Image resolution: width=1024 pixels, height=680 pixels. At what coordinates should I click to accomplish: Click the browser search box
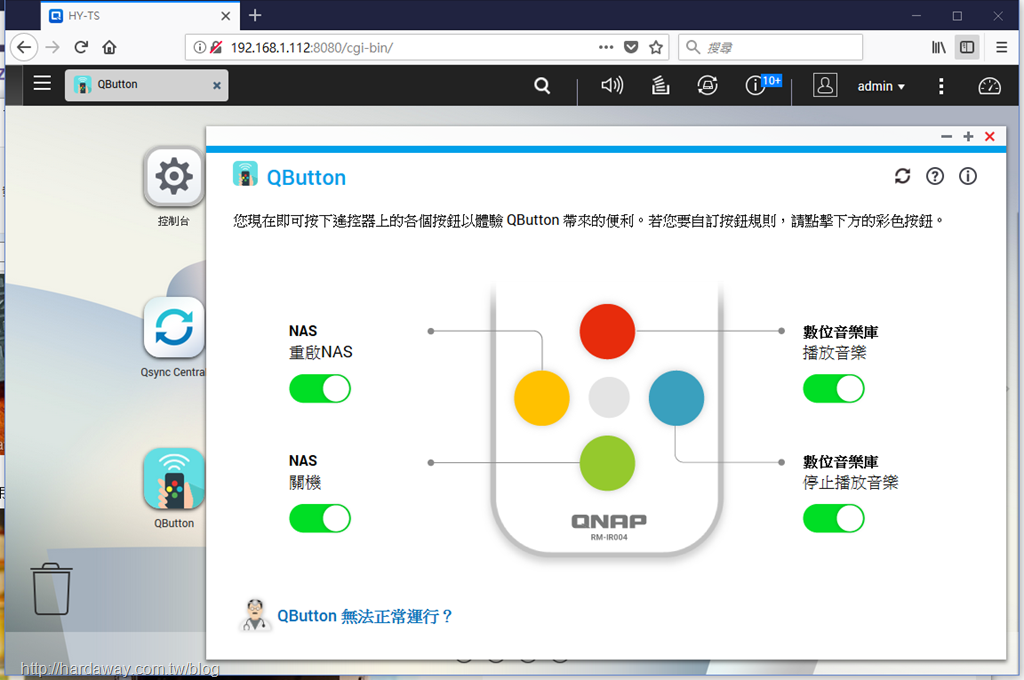pyautogui.click(x=771, y=48)
